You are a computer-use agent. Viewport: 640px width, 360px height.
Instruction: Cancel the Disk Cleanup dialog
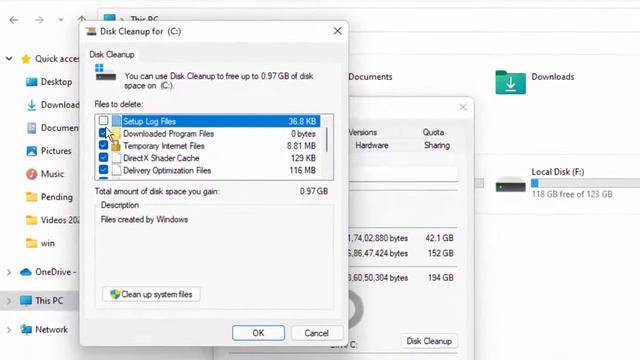coord(316,333)
